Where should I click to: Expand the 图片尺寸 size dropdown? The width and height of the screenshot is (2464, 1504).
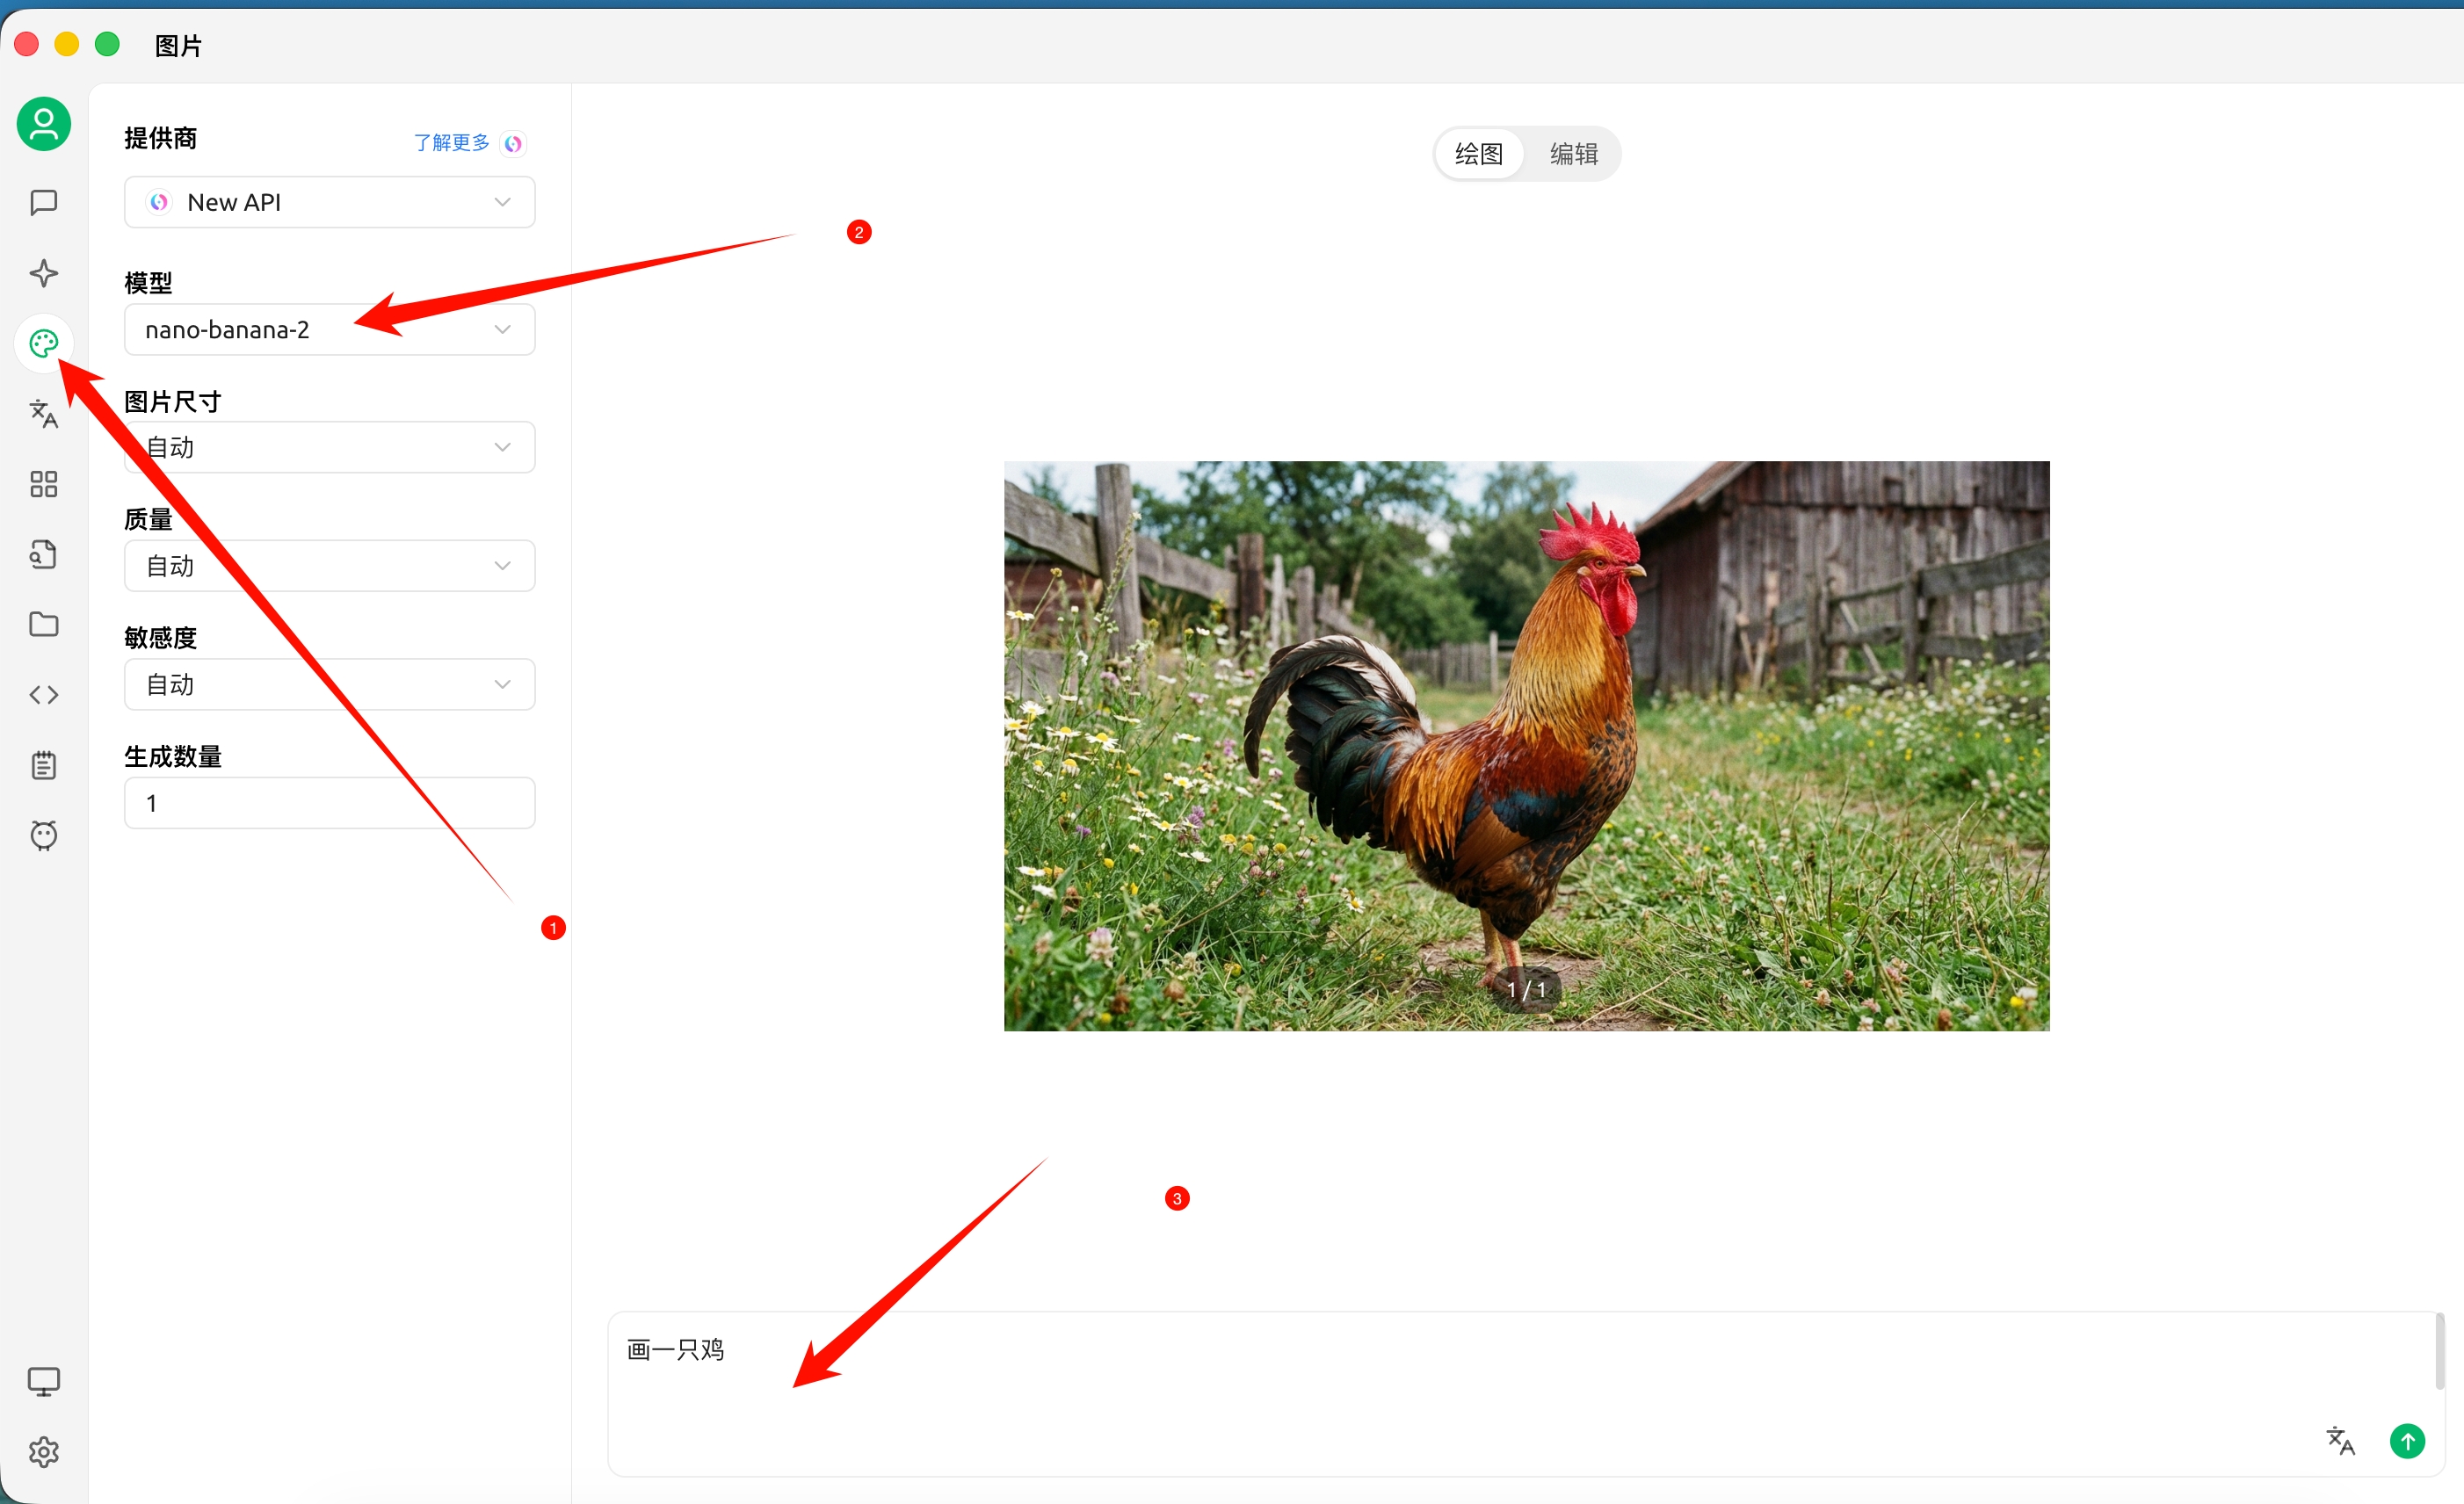tap(329, 447)
